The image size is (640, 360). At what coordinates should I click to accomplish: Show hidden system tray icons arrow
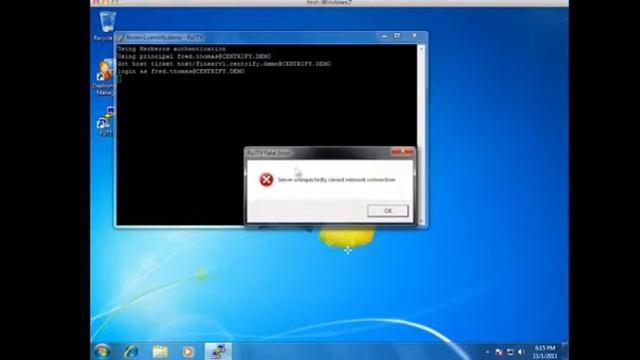[487, 352]
